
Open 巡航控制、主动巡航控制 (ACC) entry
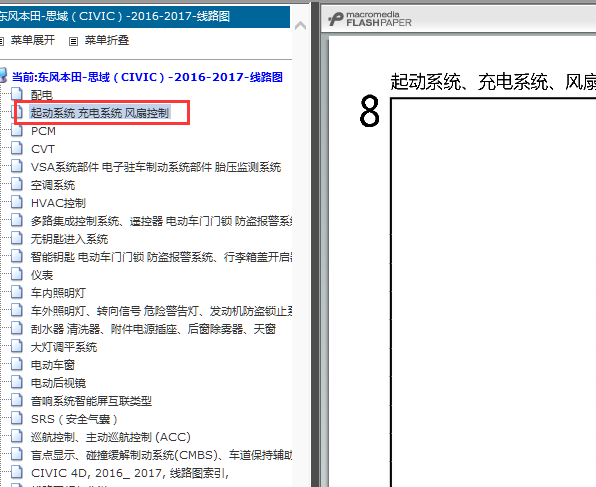click(x=111, y=437)
